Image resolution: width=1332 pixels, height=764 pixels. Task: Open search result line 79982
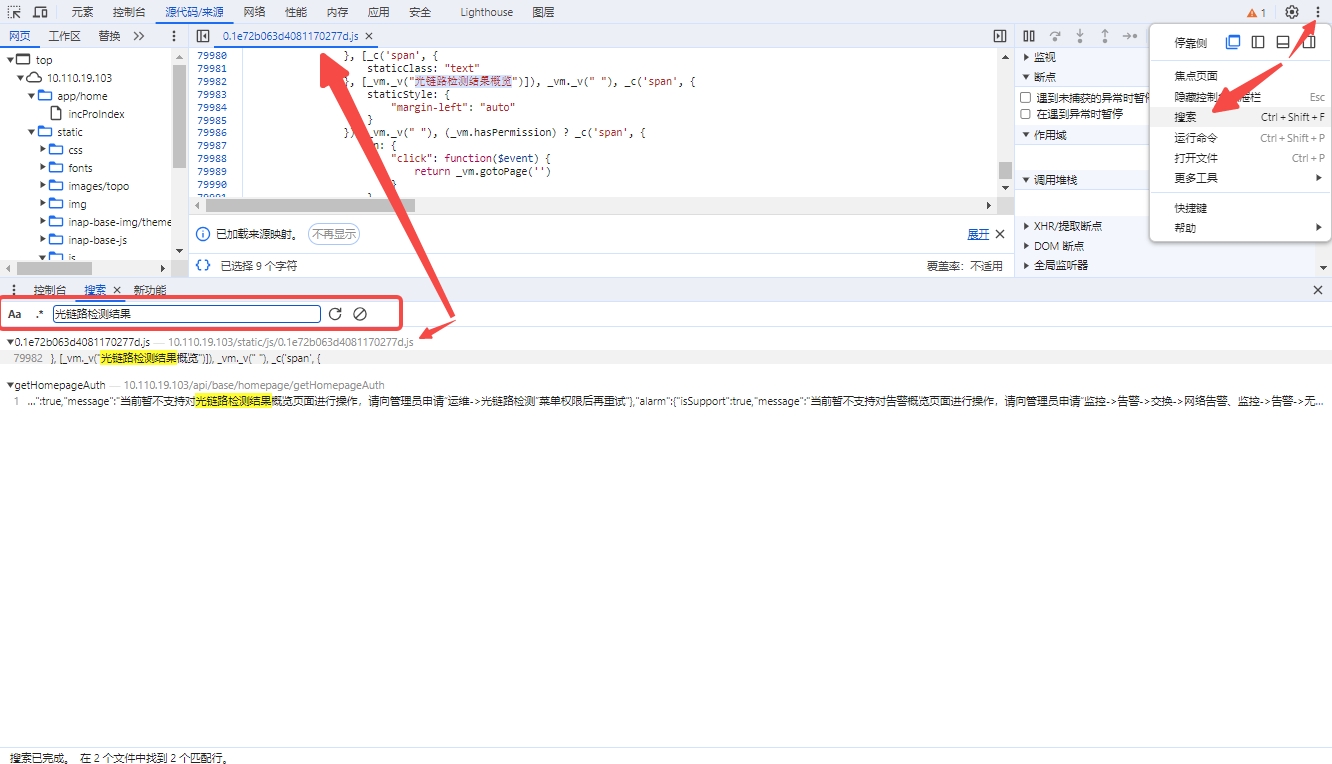pyautogui.click(x=666, y=357)
